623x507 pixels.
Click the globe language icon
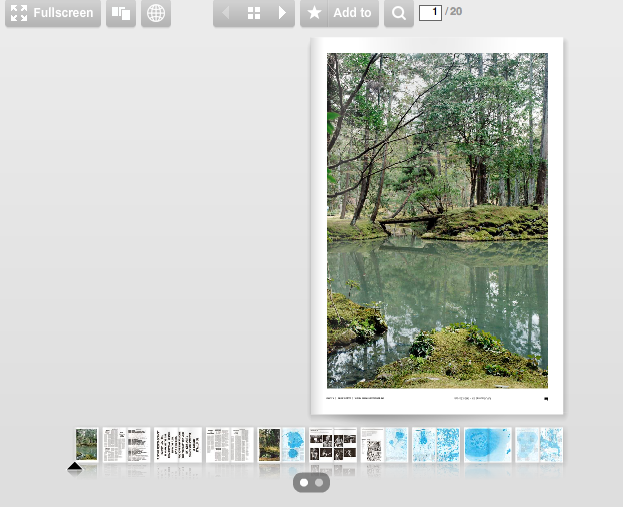tap(156, 13)
